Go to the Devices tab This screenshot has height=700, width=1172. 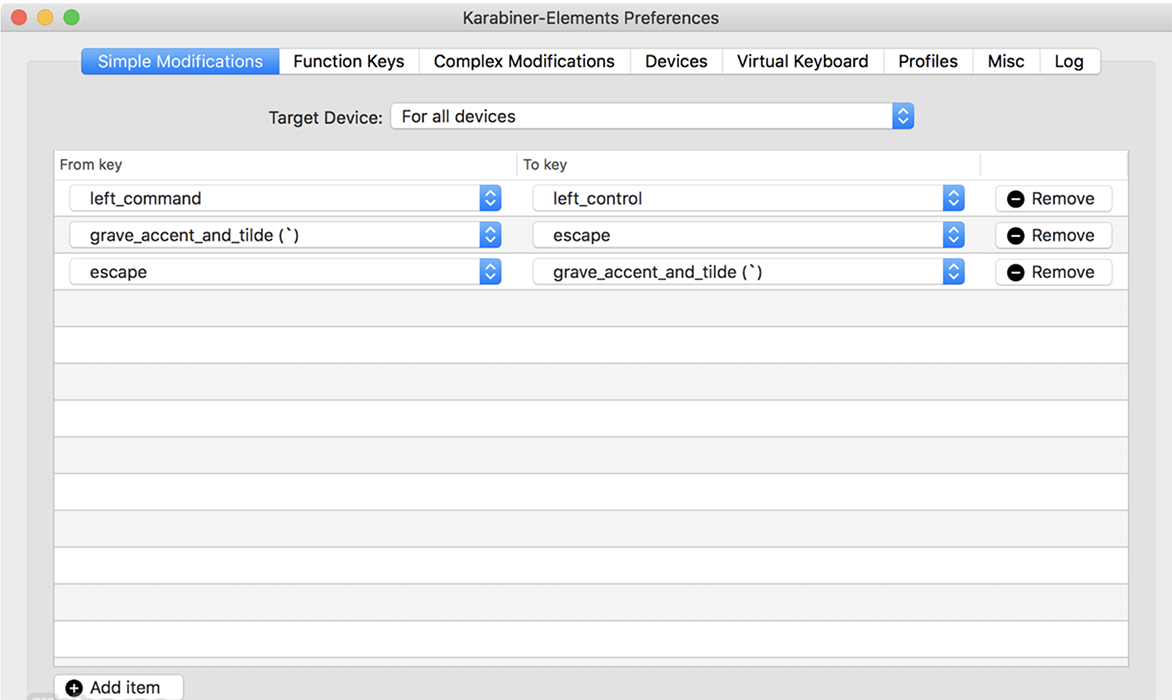point(676,61)
